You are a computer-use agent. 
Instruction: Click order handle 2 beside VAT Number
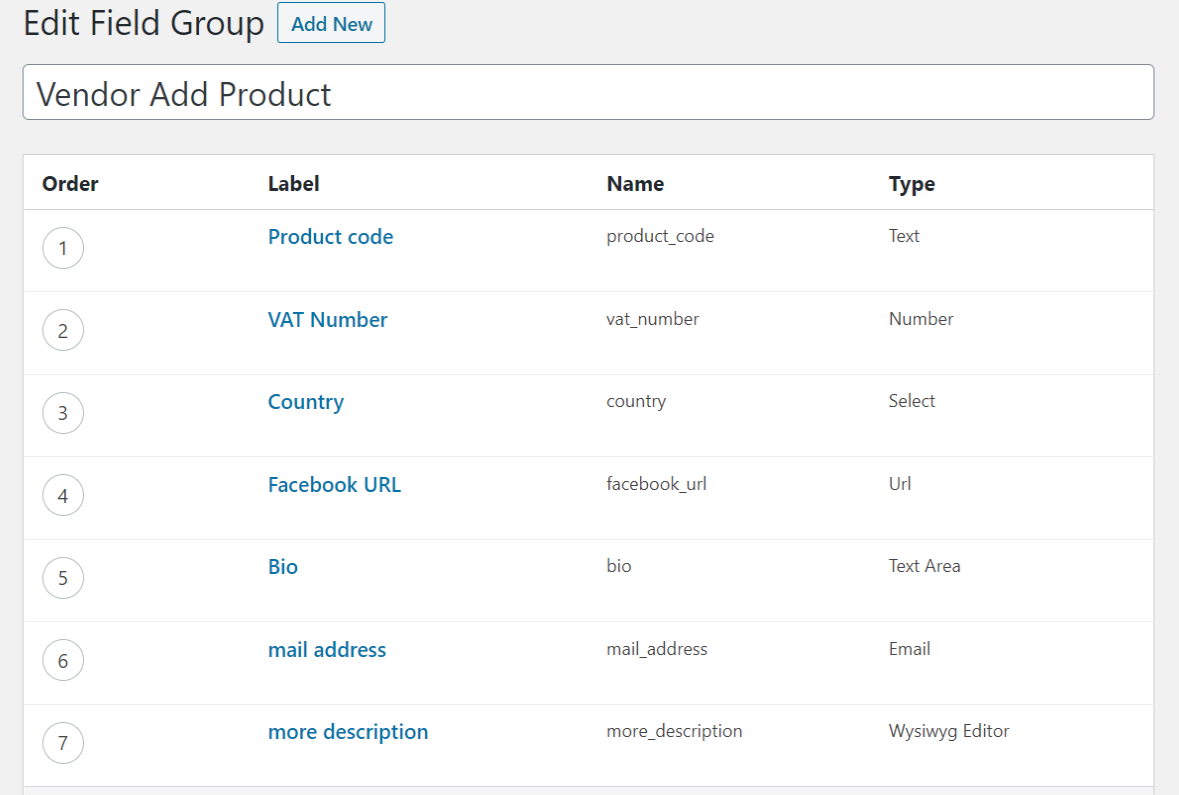63,330
